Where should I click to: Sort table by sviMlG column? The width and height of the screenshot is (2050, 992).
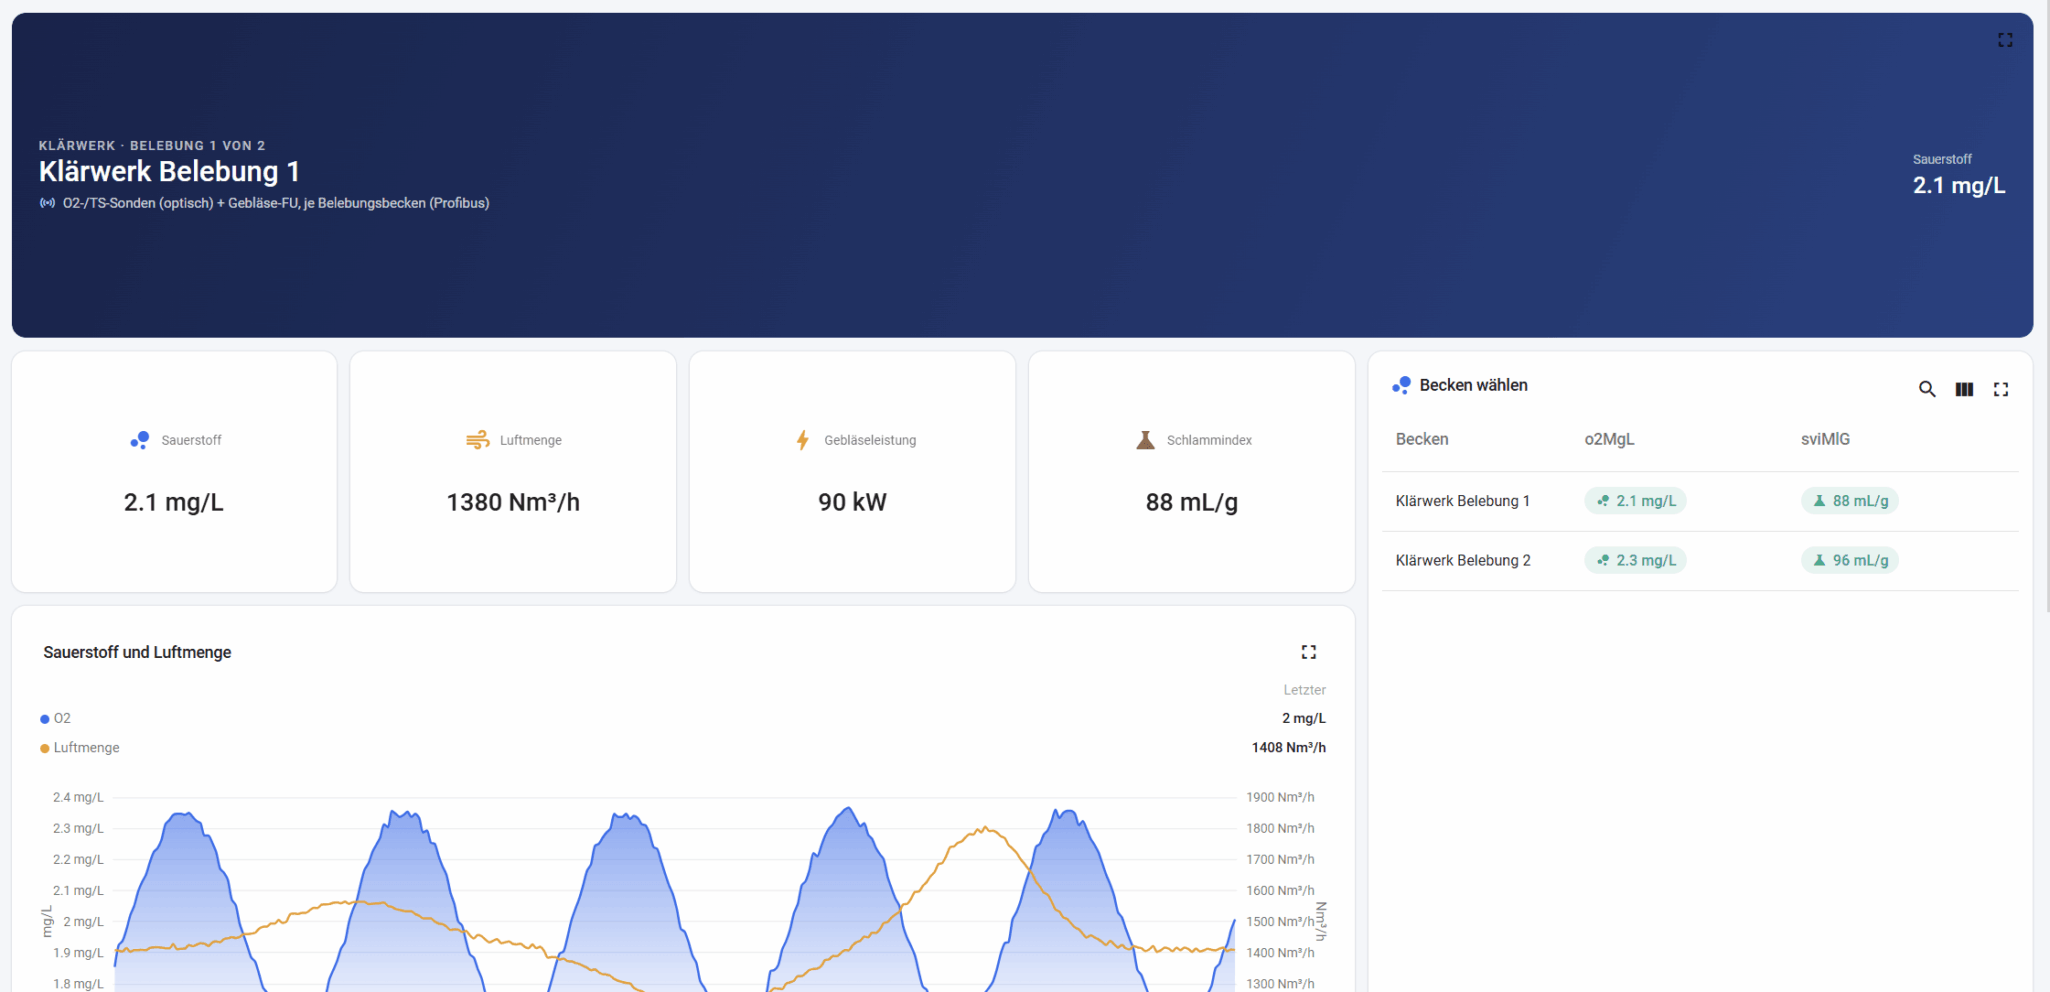pos(1825,439)
